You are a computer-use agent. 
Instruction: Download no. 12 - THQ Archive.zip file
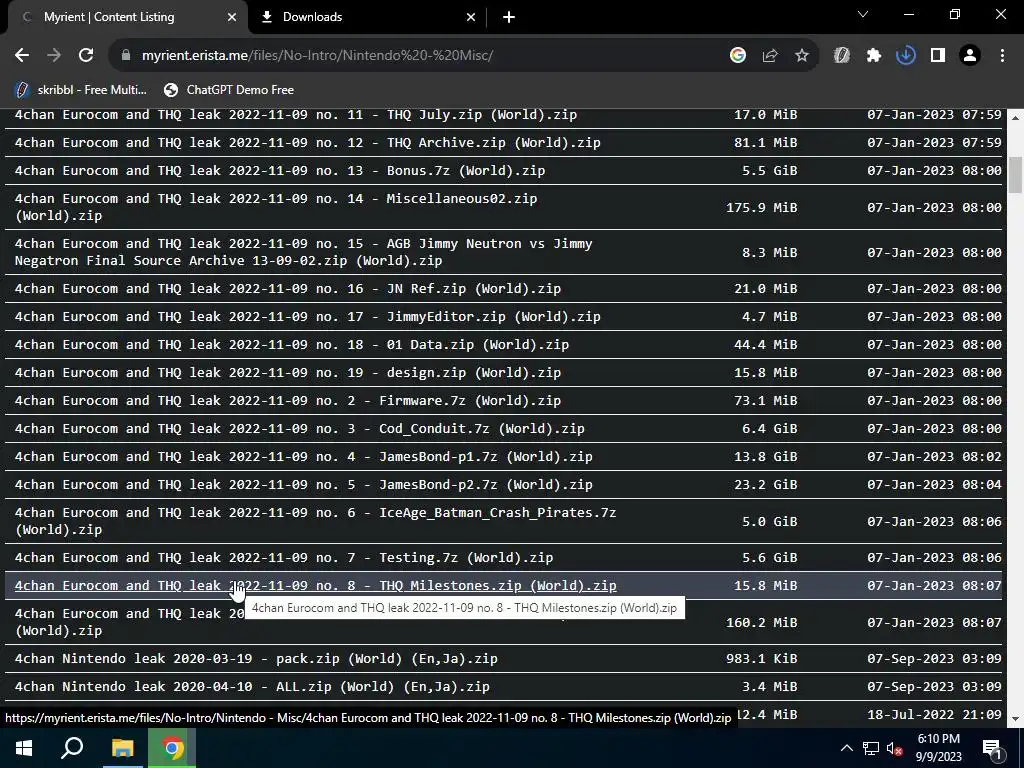tap(307, 143)
